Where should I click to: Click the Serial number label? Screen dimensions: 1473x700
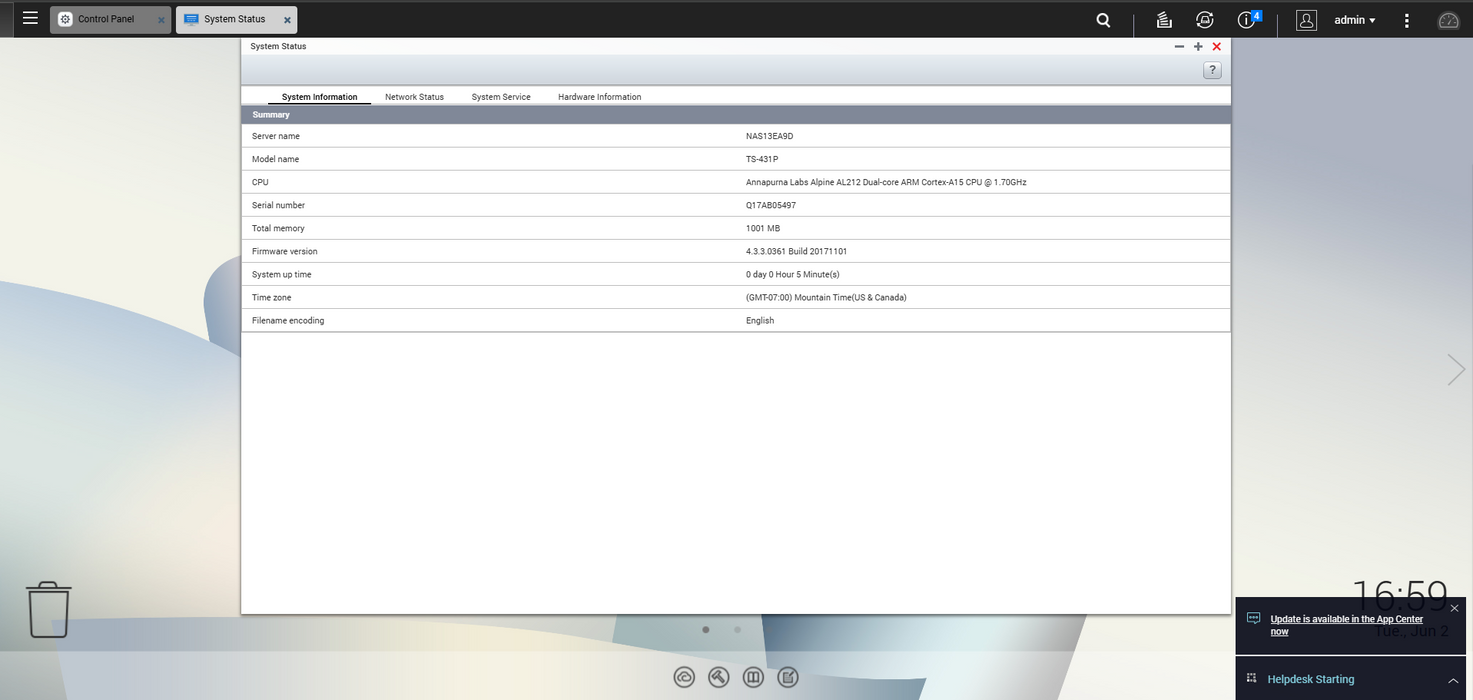pyautogui.click(x=278, y=205)
